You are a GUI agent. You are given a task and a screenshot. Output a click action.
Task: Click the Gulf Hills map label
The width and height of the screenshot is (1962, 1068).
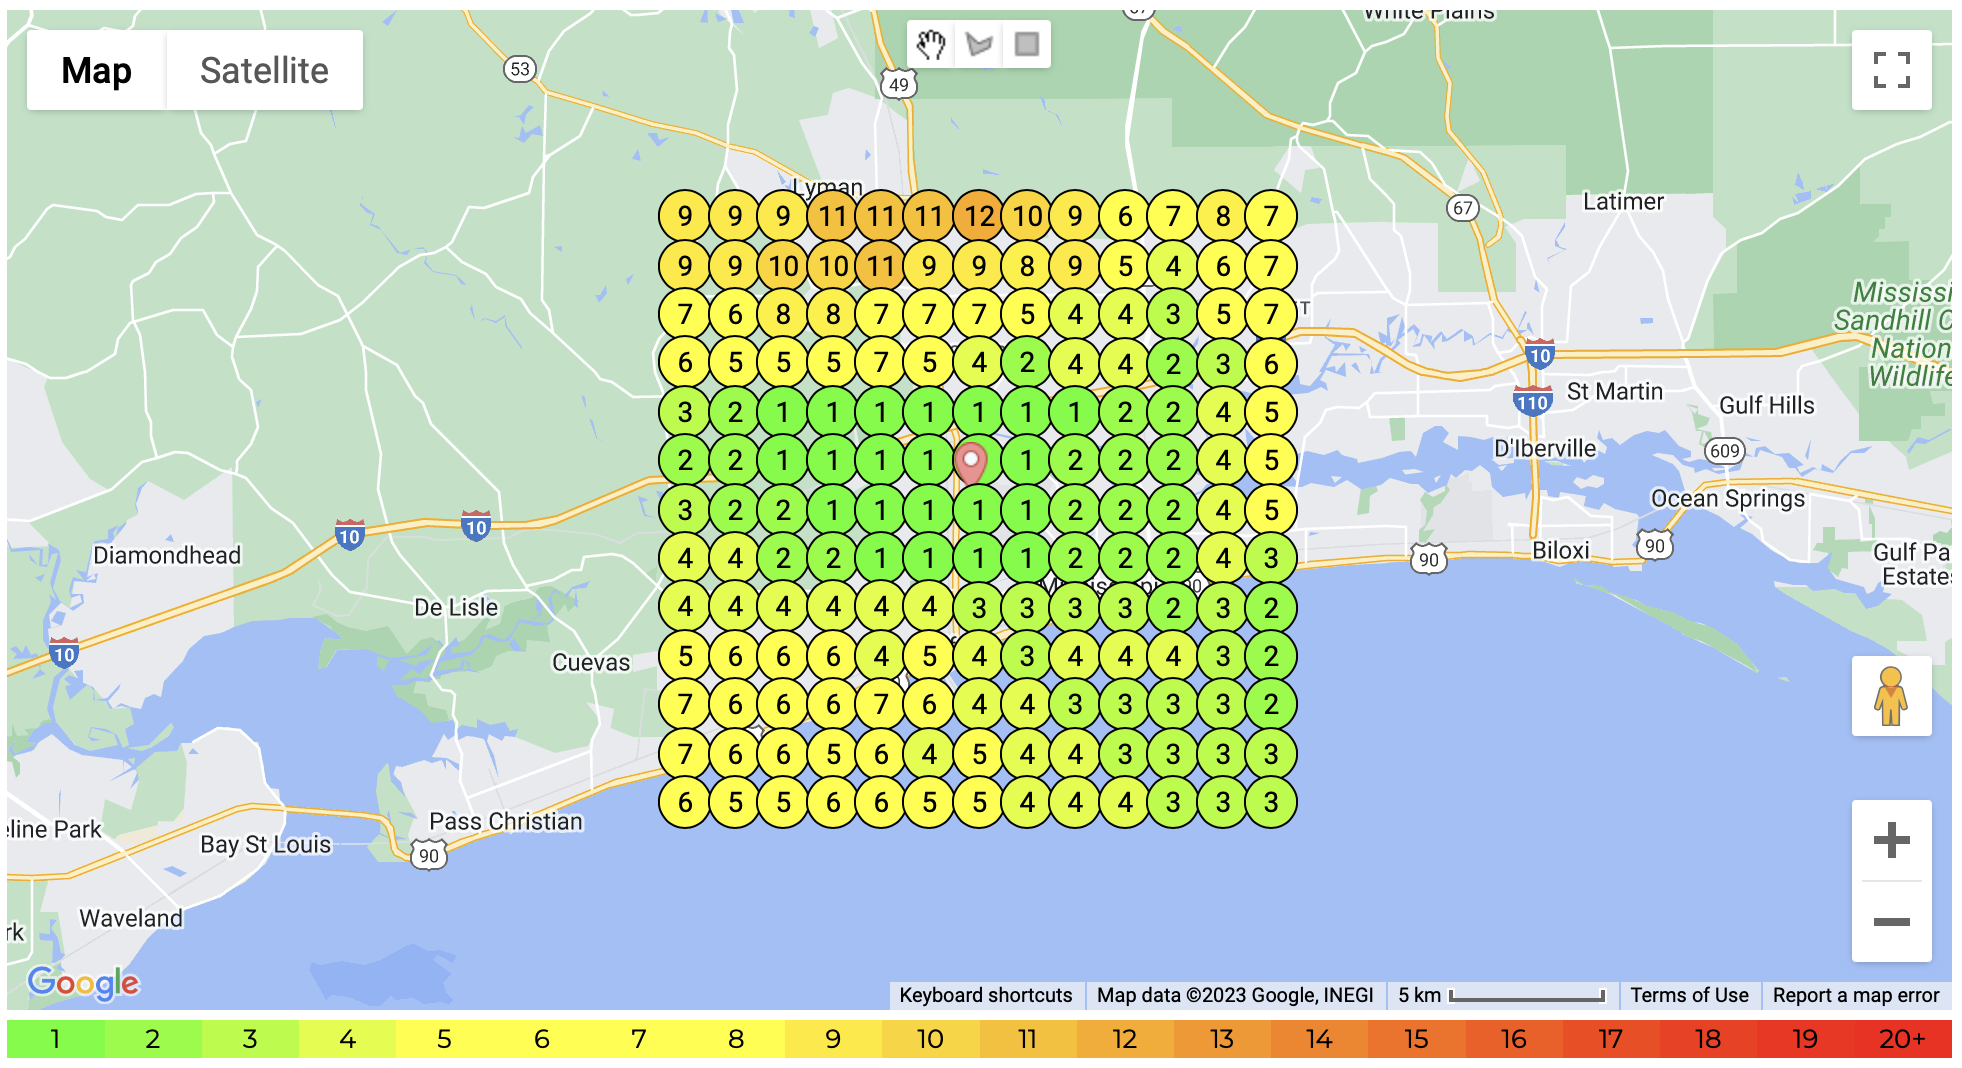click(x=1767, y=405)
